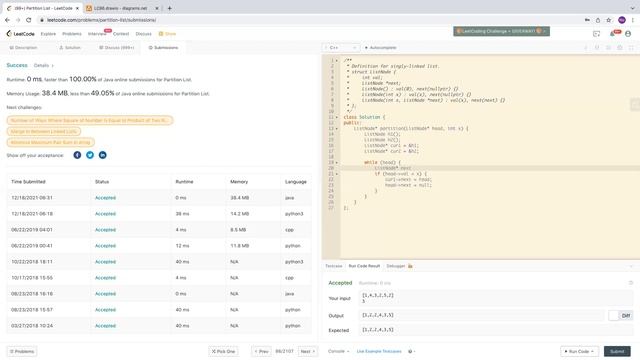The image size is (640, 360).
Task: Close the diagrams.net browser tab
Action: pos(157,8)
